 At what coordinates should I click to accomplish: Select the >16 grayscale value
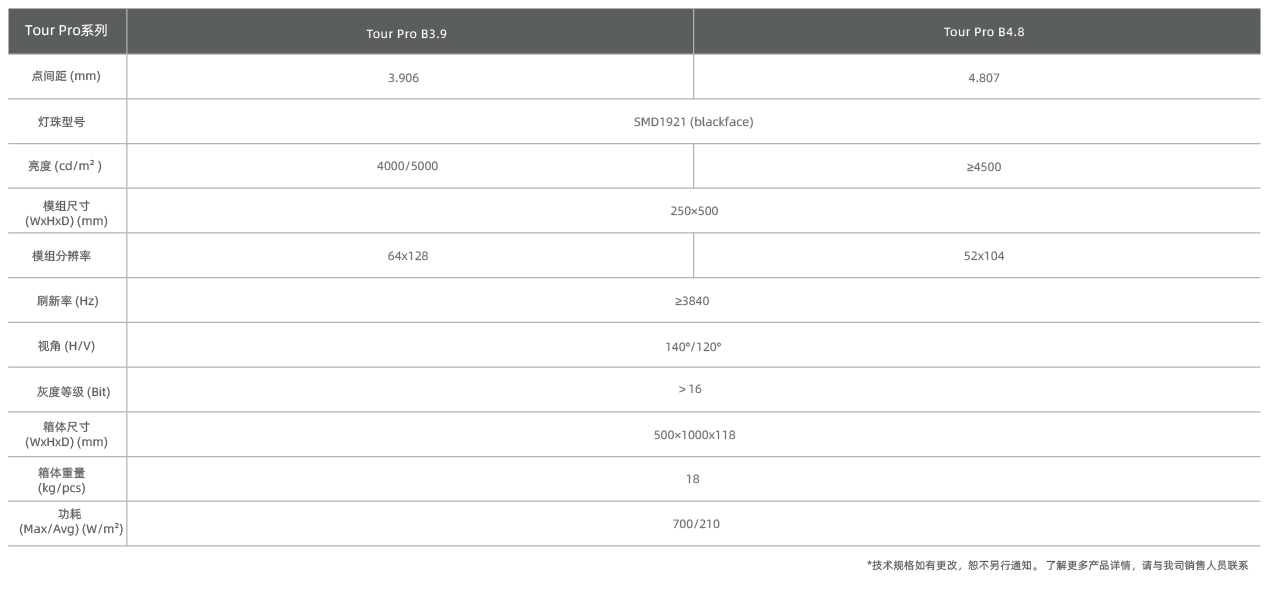click(x=690, y=389)
